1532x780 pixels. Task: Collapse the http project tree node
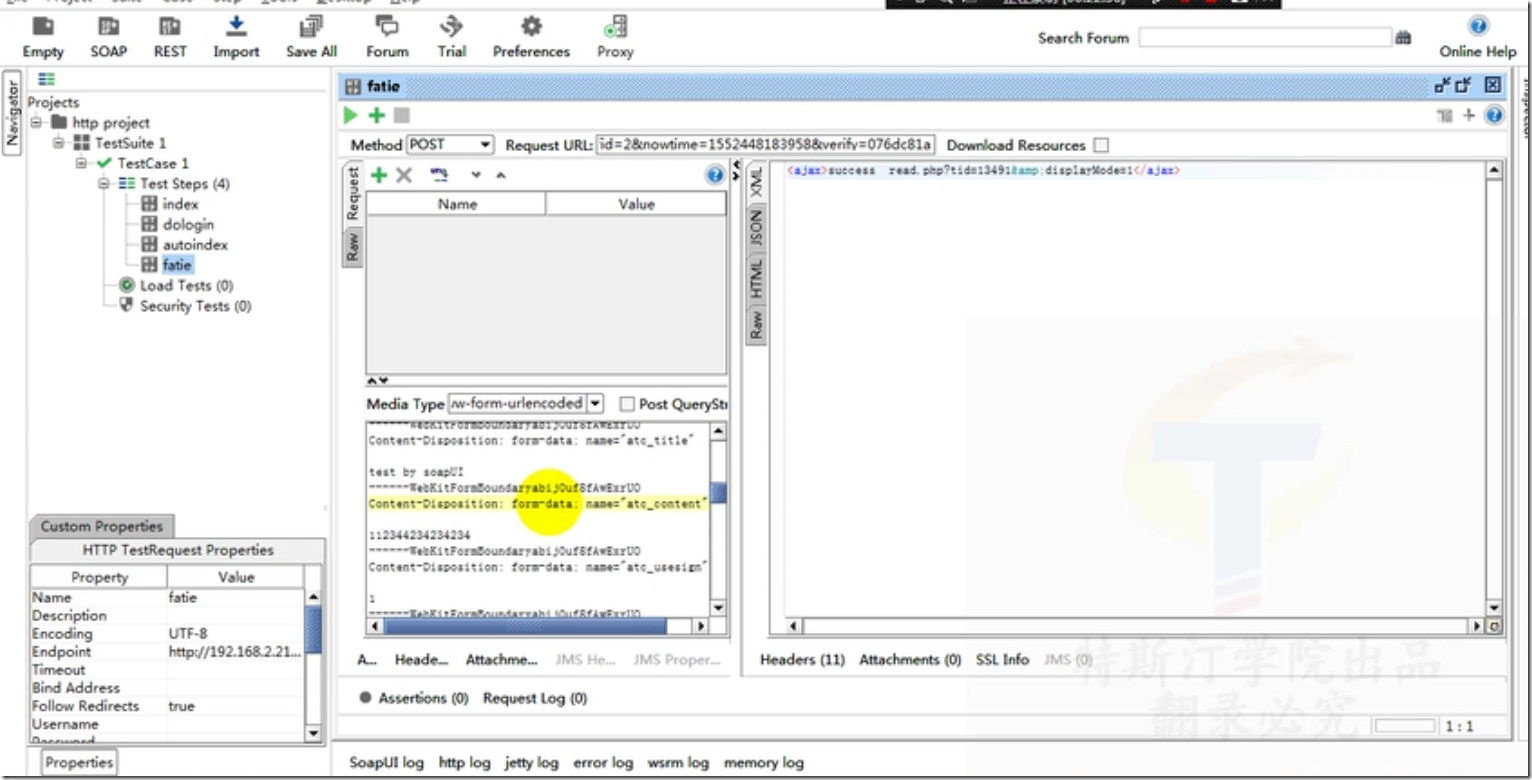(37, 123)
